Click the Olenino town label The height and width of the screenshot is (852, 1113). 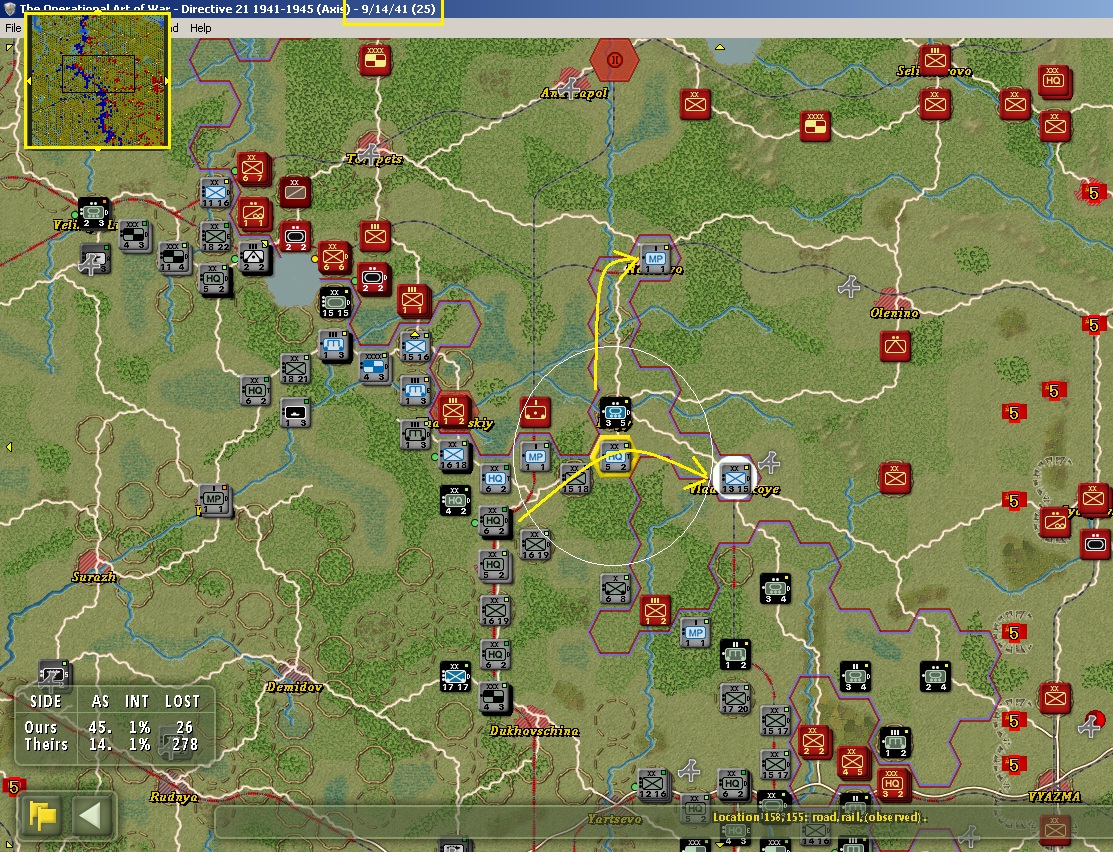tap(894, 313)
